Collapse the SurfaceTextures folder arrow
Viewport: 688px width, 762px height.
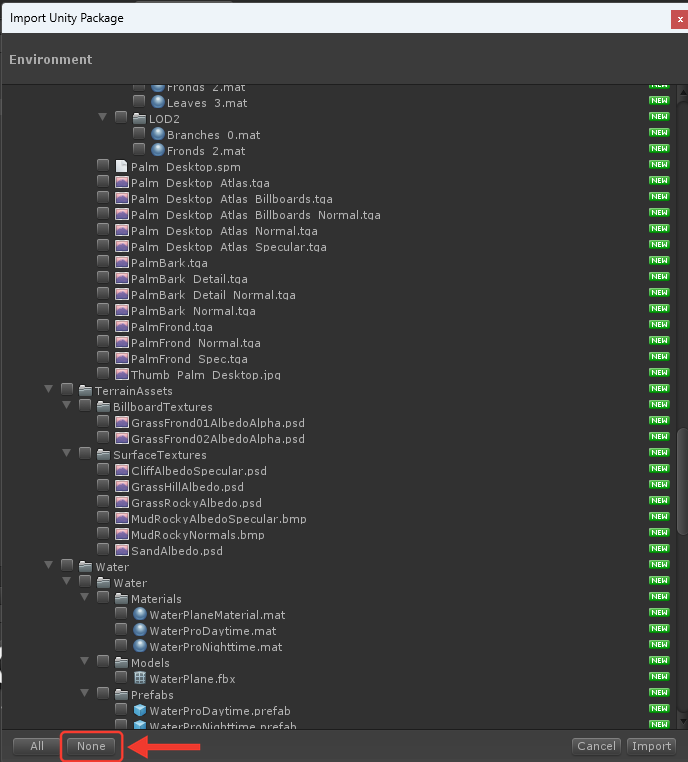pos(66,453)
